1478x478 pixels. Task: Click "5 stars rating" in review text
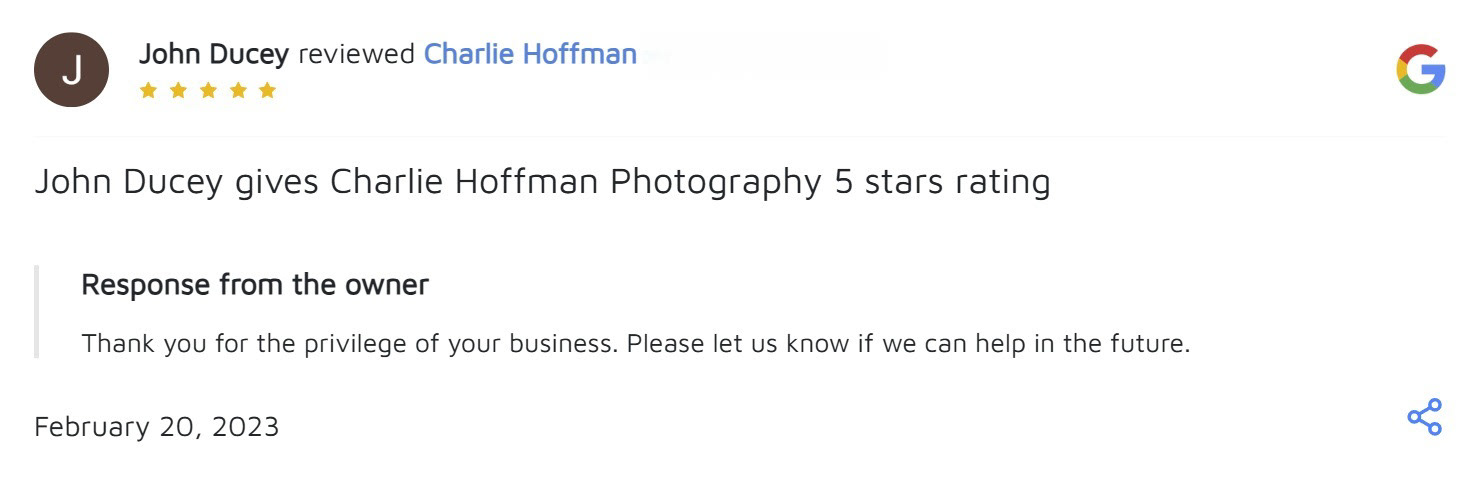941,182
